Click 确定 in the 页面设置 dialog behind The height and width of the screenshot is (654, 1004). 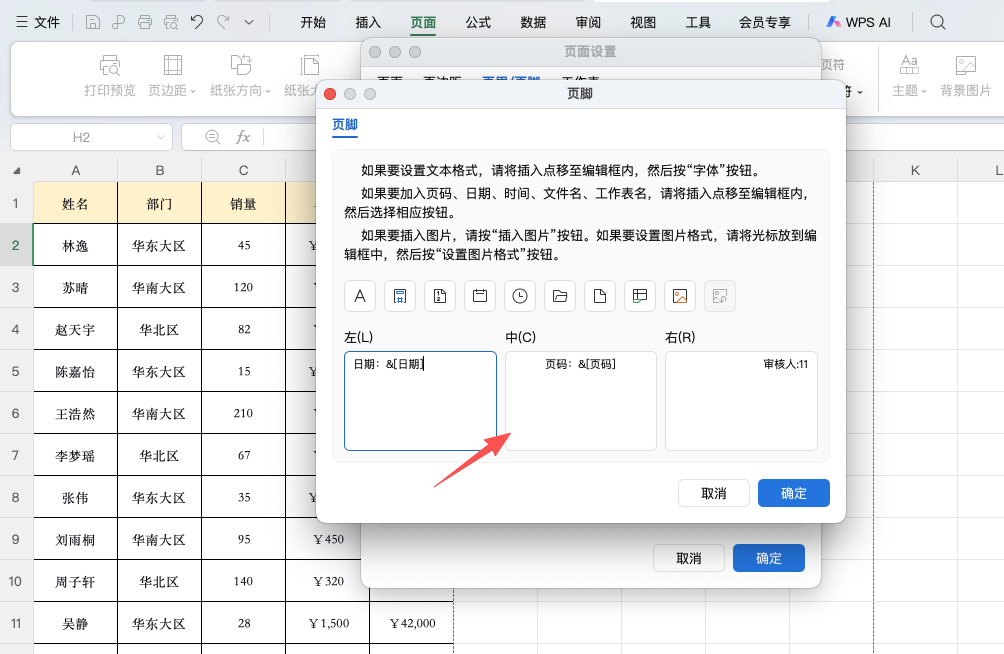[769, 558]
